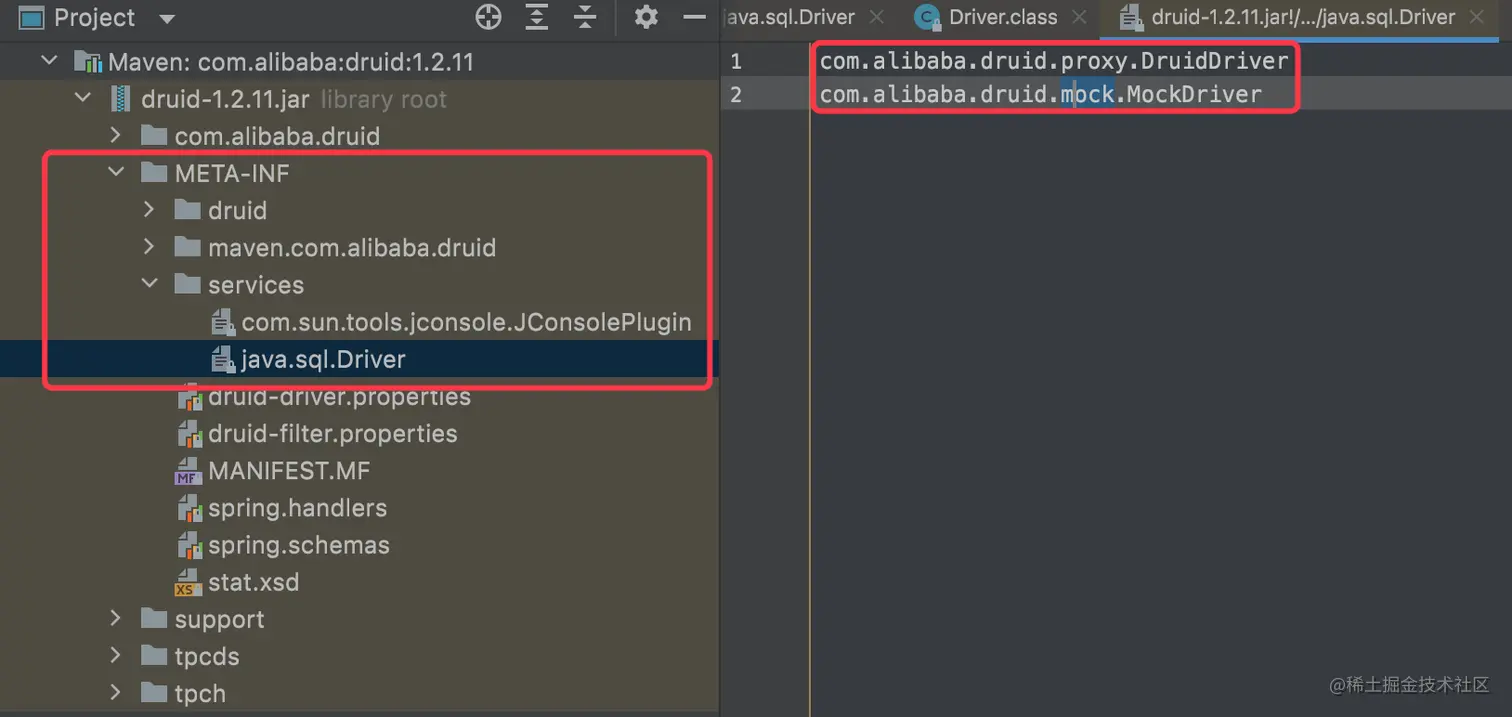Select the druid-1.2.11.jar!/.../java.sql.Driver tab
The height and width of the screenshot is (717, 1512).
(1303, 17)
